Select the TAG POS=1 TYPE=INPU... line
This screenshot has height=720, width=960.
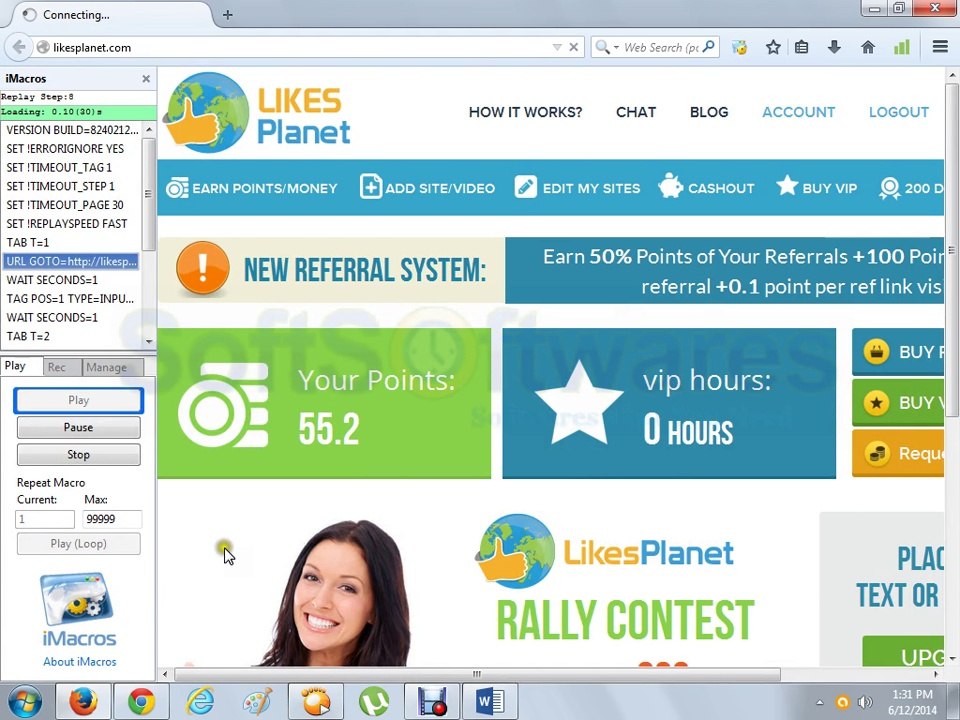(71, 299)
